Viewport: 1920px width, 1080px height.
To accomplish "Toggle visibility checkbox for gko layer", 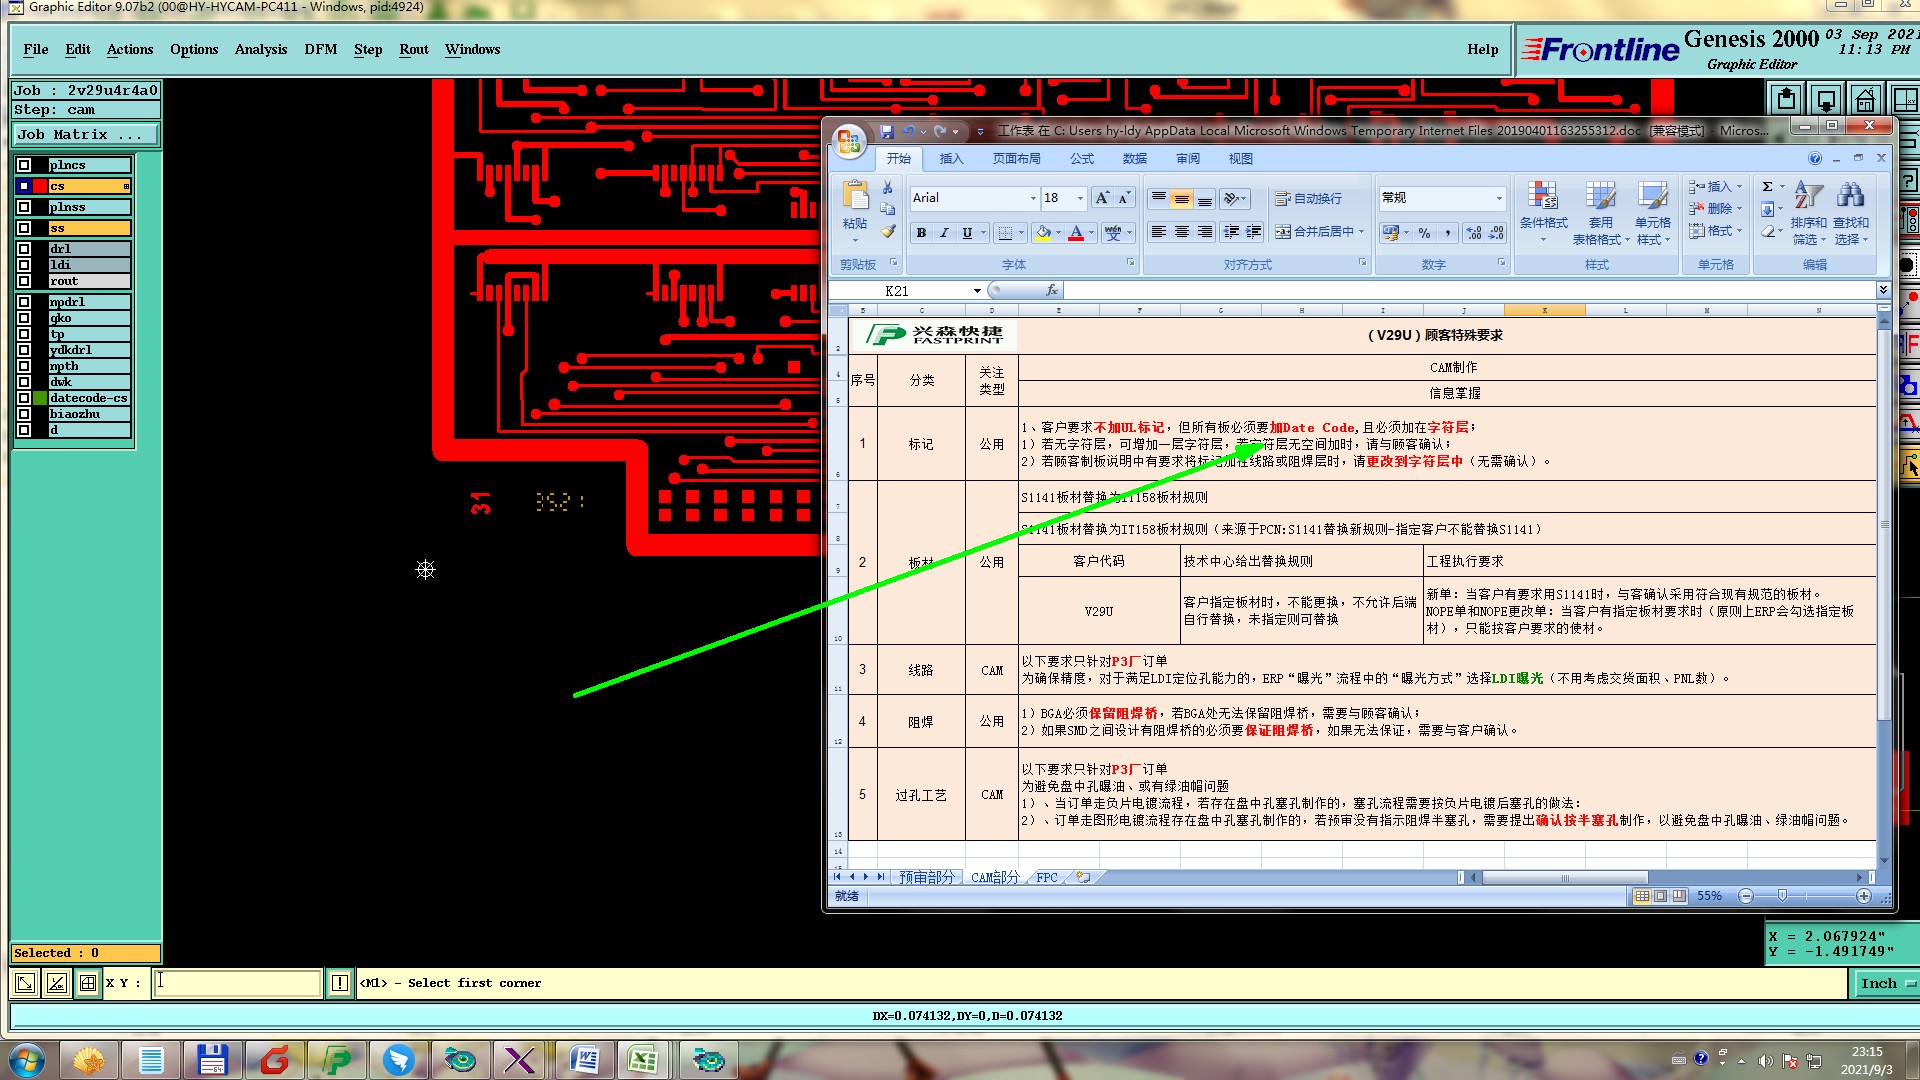I will (24, 318).
